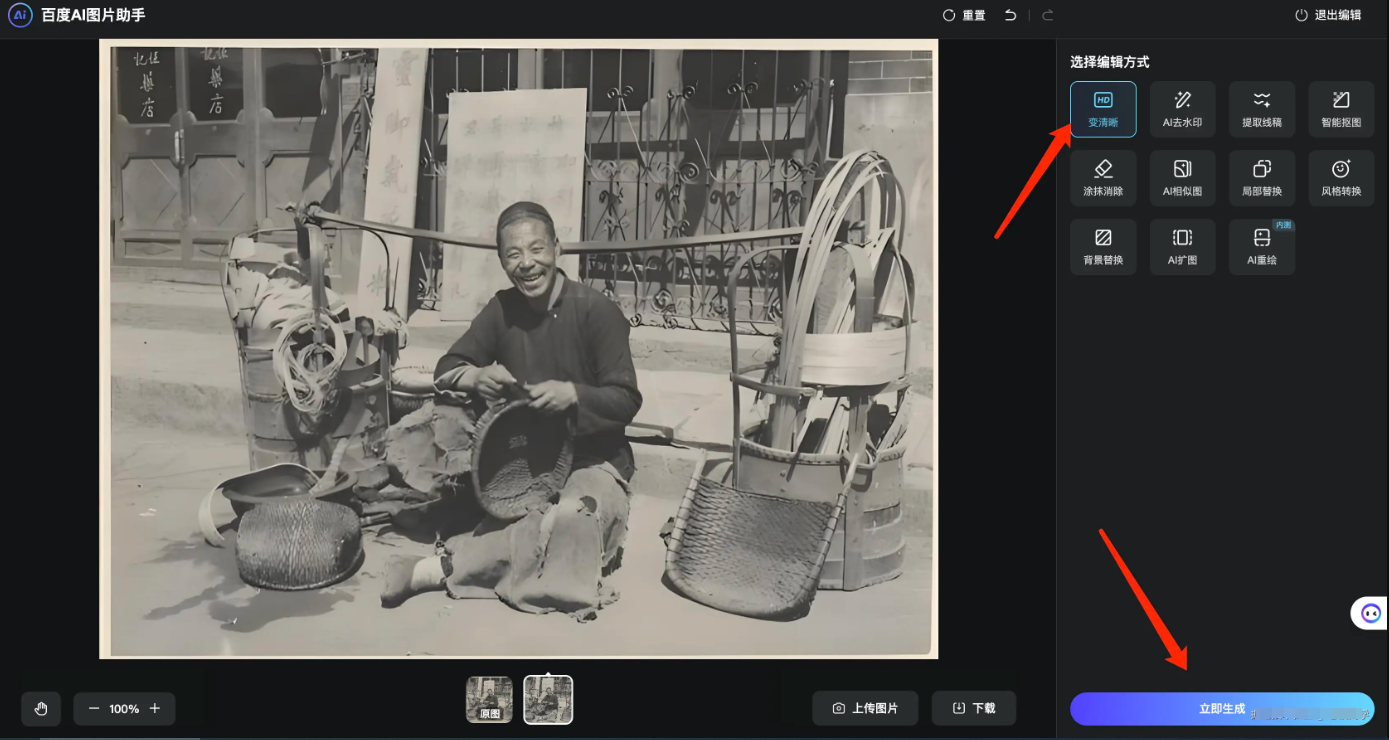
Task: Select the 涂抹消除 eraser tool
Action: pyautogui.click(x=1103, y=178)
